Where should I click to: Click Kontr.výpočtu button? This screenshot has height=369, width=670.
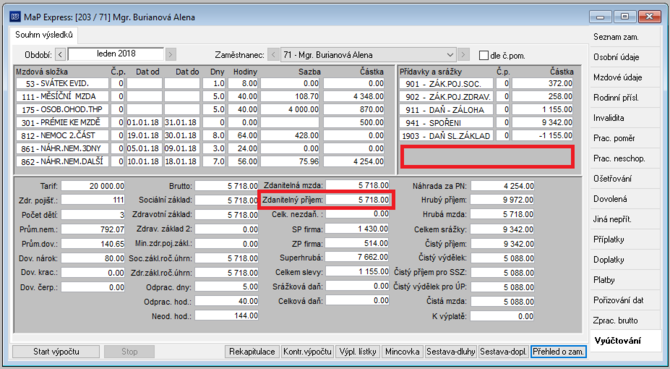(x=307, y=352)
